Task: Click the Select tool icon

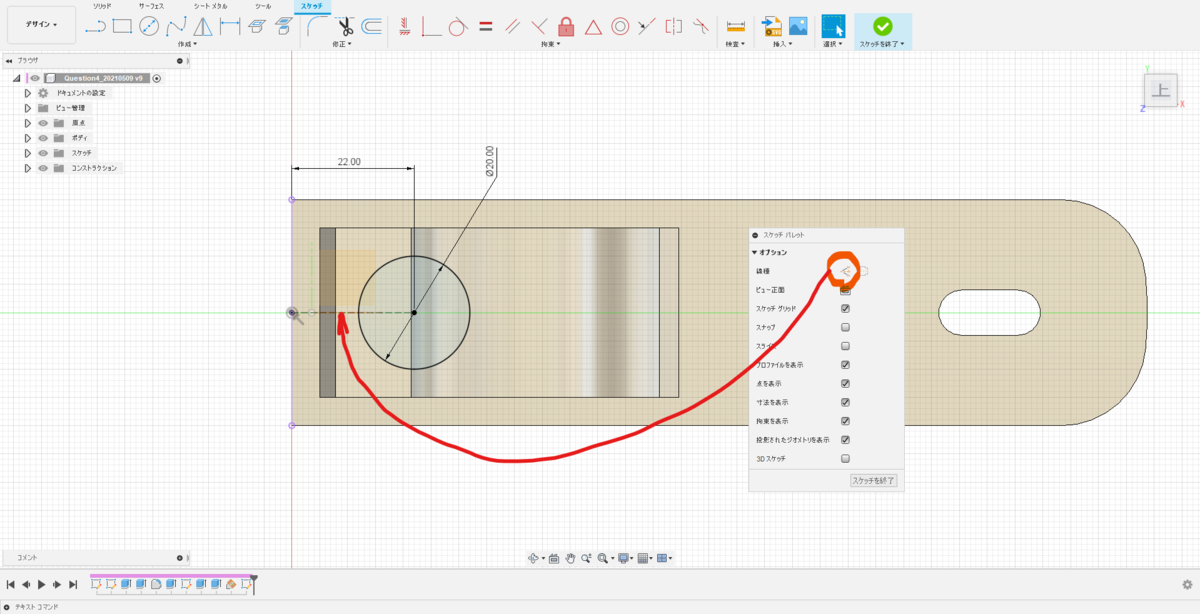Action: click(833, 26)
